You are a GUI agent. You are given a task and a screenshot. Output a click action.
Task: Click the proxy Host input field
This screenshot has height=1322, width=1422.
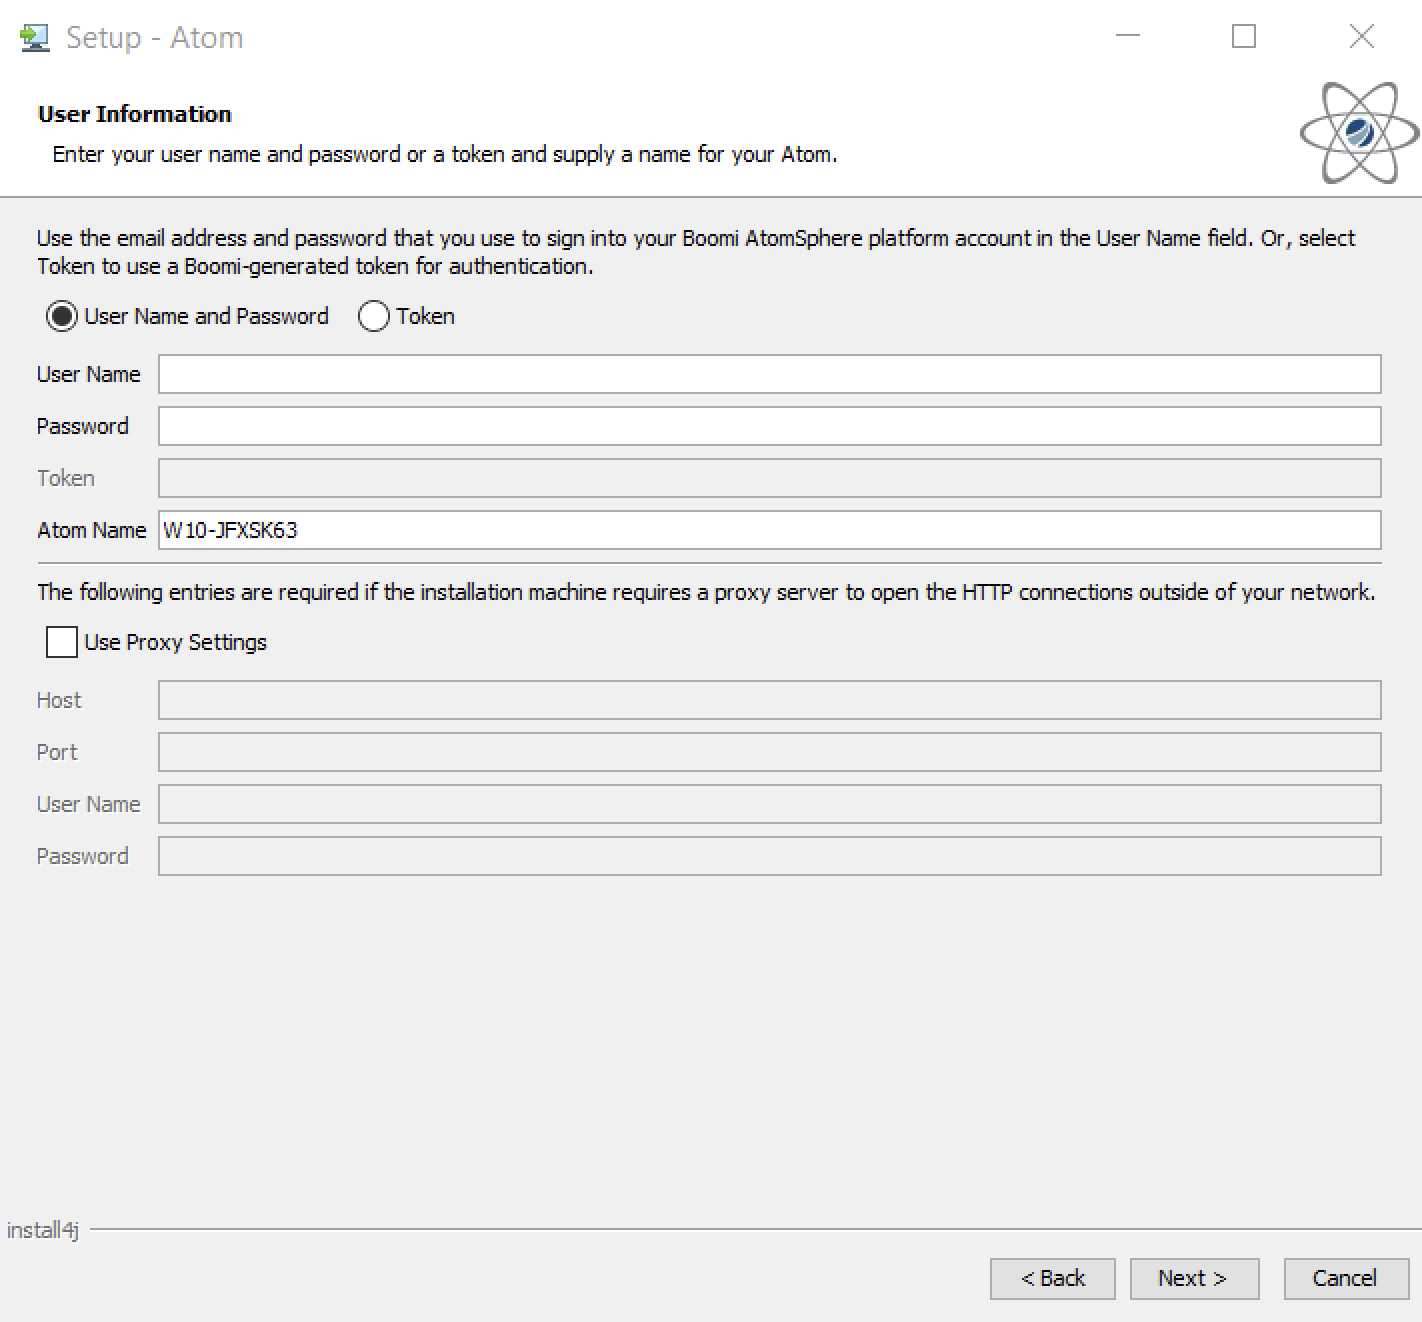(x=770, y=700)
